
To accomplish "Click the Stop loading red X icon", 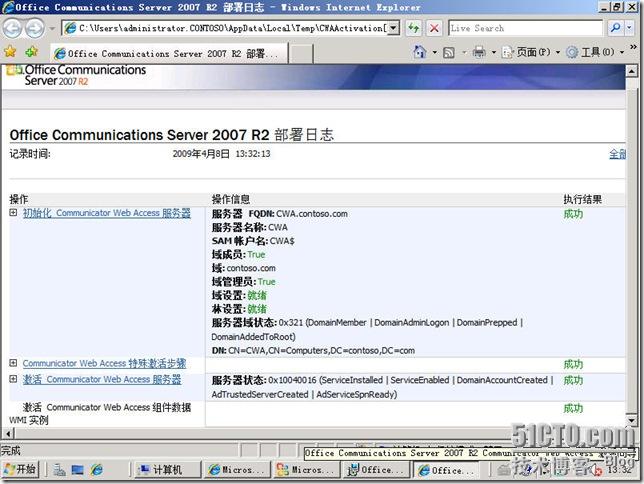I will tap(434, 28).
